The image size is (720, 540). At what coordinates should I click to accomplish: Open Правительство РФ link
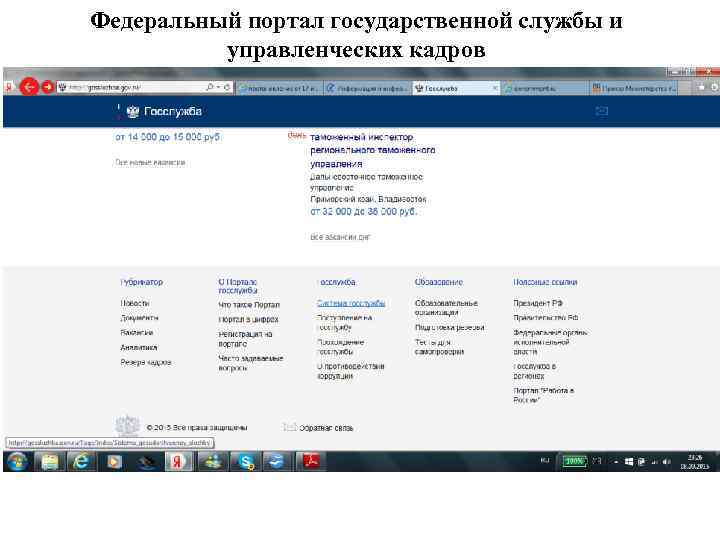pos(546,318)
